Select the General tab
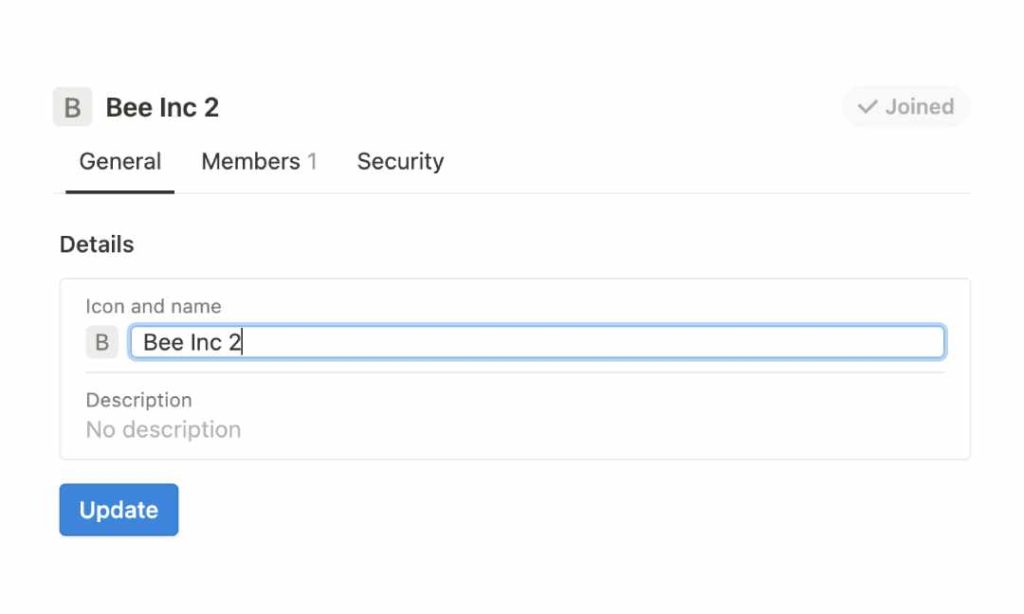The width and height of the screenshot is (1024, 614). [120, 161]
